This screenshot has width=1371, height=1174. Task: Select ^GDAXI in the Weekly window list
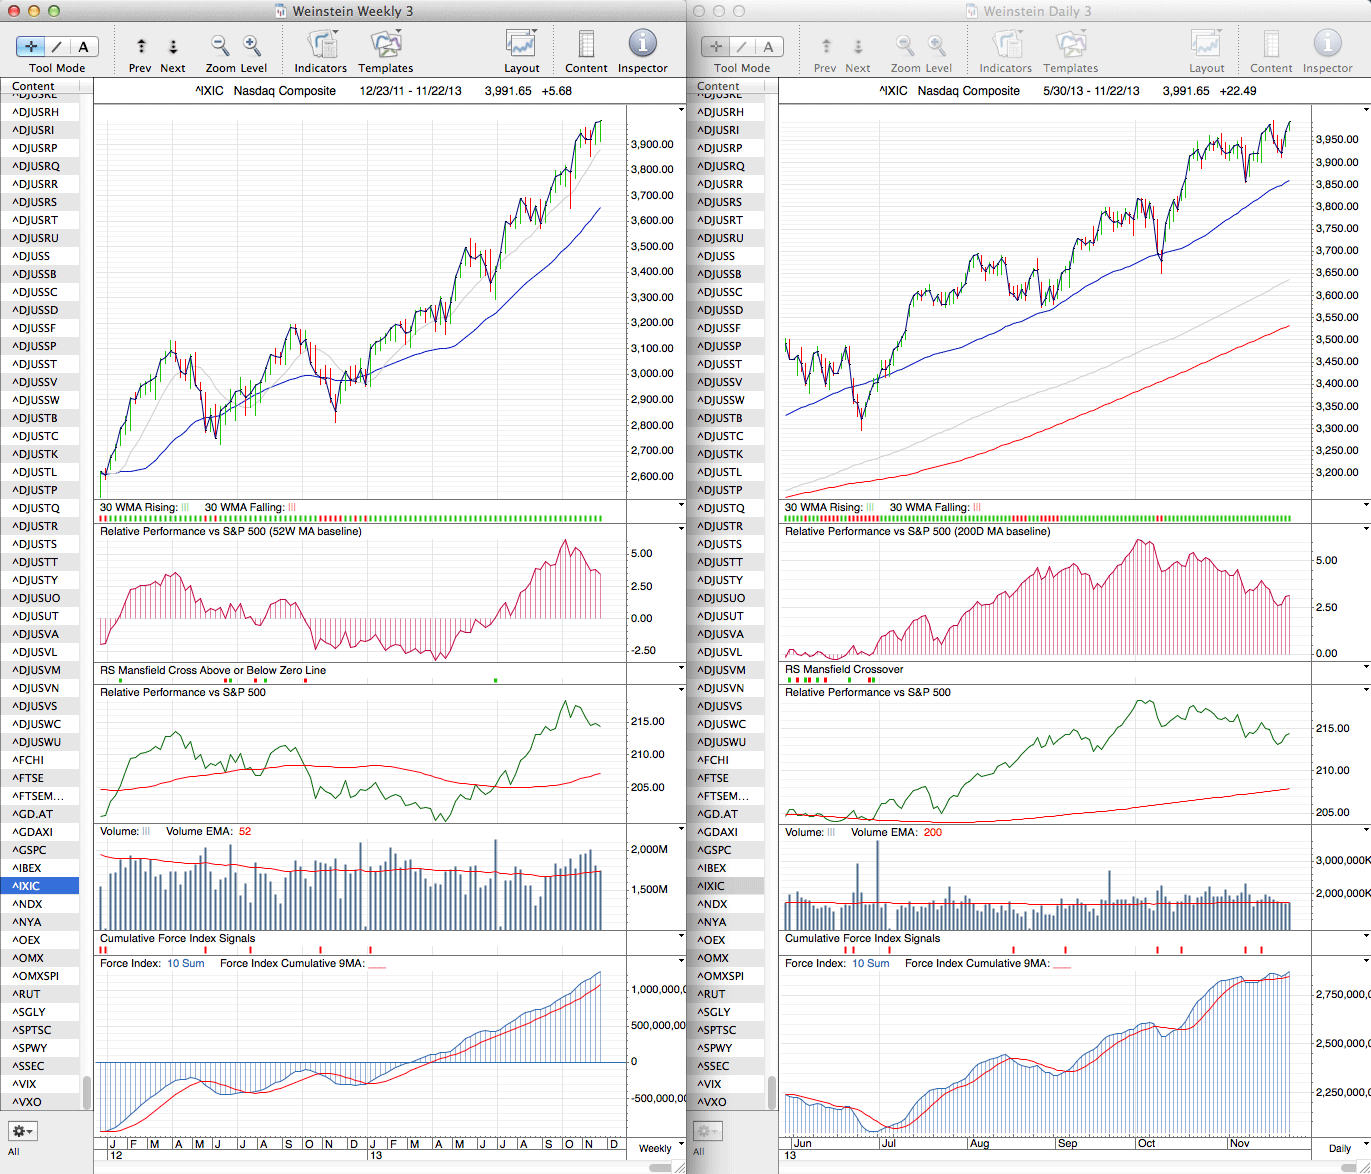[40, 832]
